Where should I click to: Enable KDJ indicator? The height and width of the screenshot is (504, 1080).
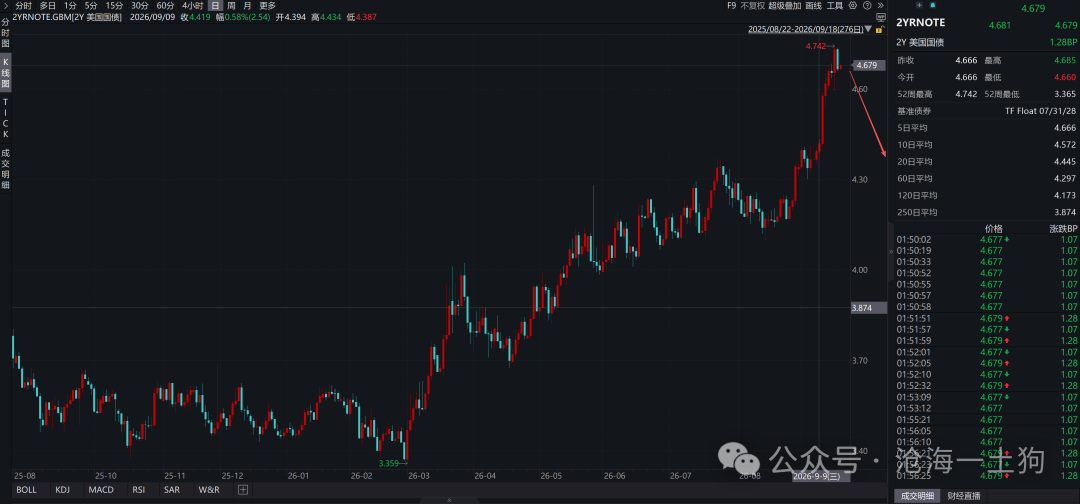(63, 490)
